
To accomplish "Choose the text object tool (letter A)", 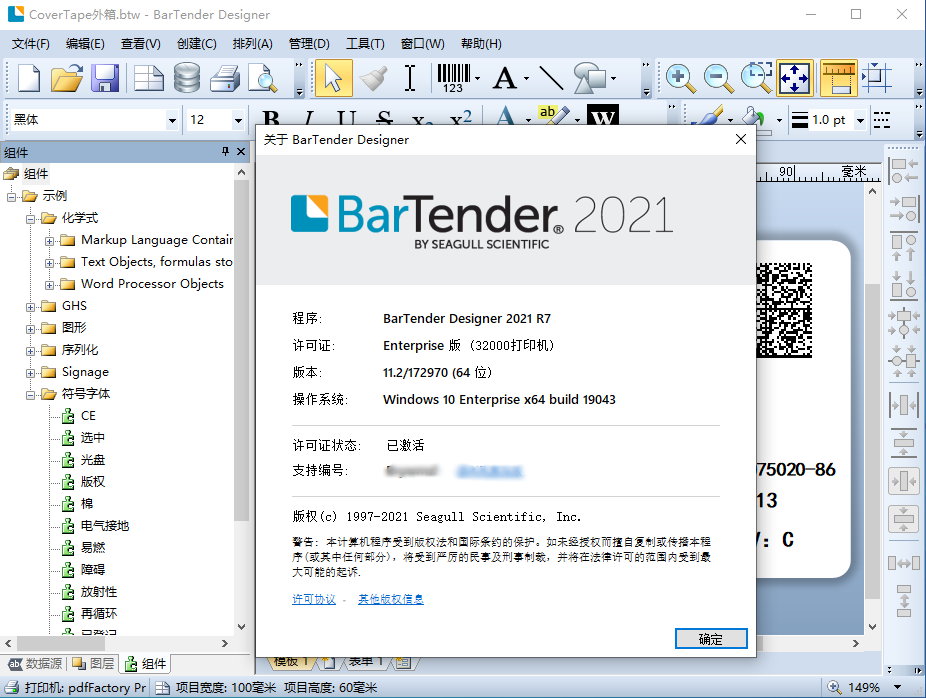I will click(505, 78).
